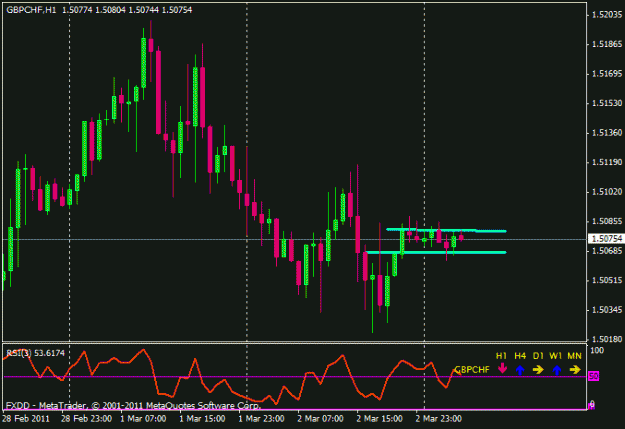Click the pink down arrow under H1
This screenshot has width=625, height=429.
502,368
